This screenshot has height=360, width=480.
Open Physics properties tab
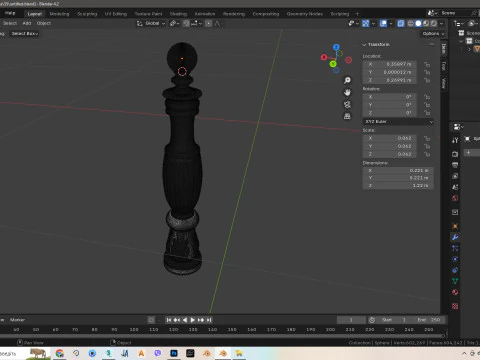pyautogui.click(x=455, y=259)
